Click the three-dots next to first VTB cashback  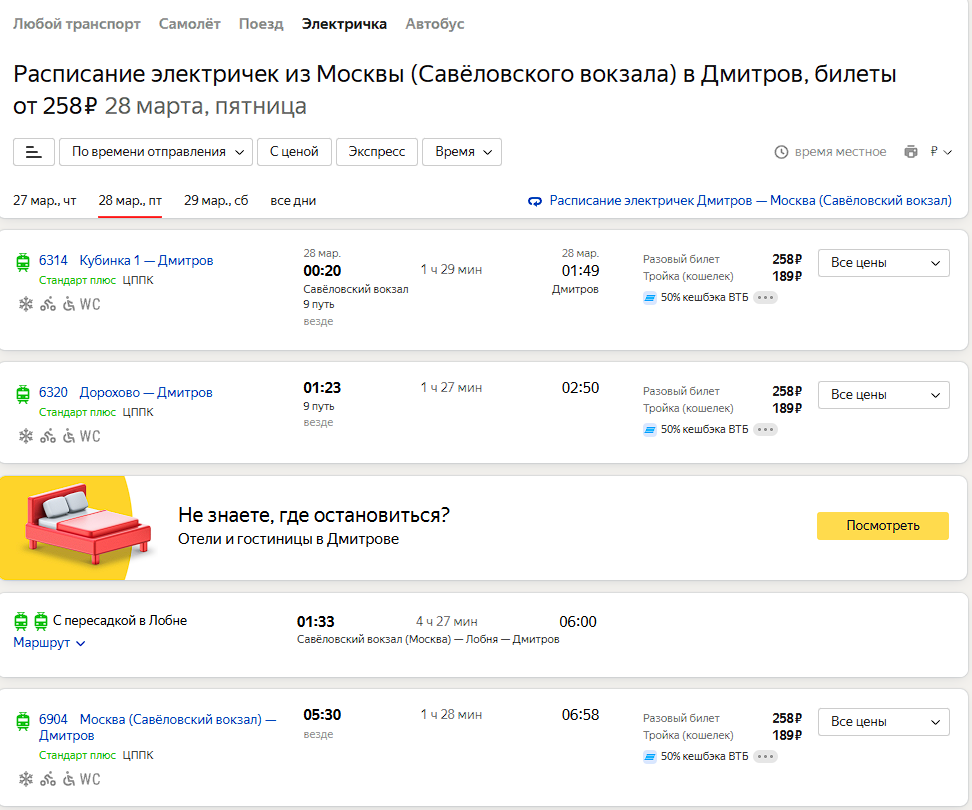click(x=765, y=297)
